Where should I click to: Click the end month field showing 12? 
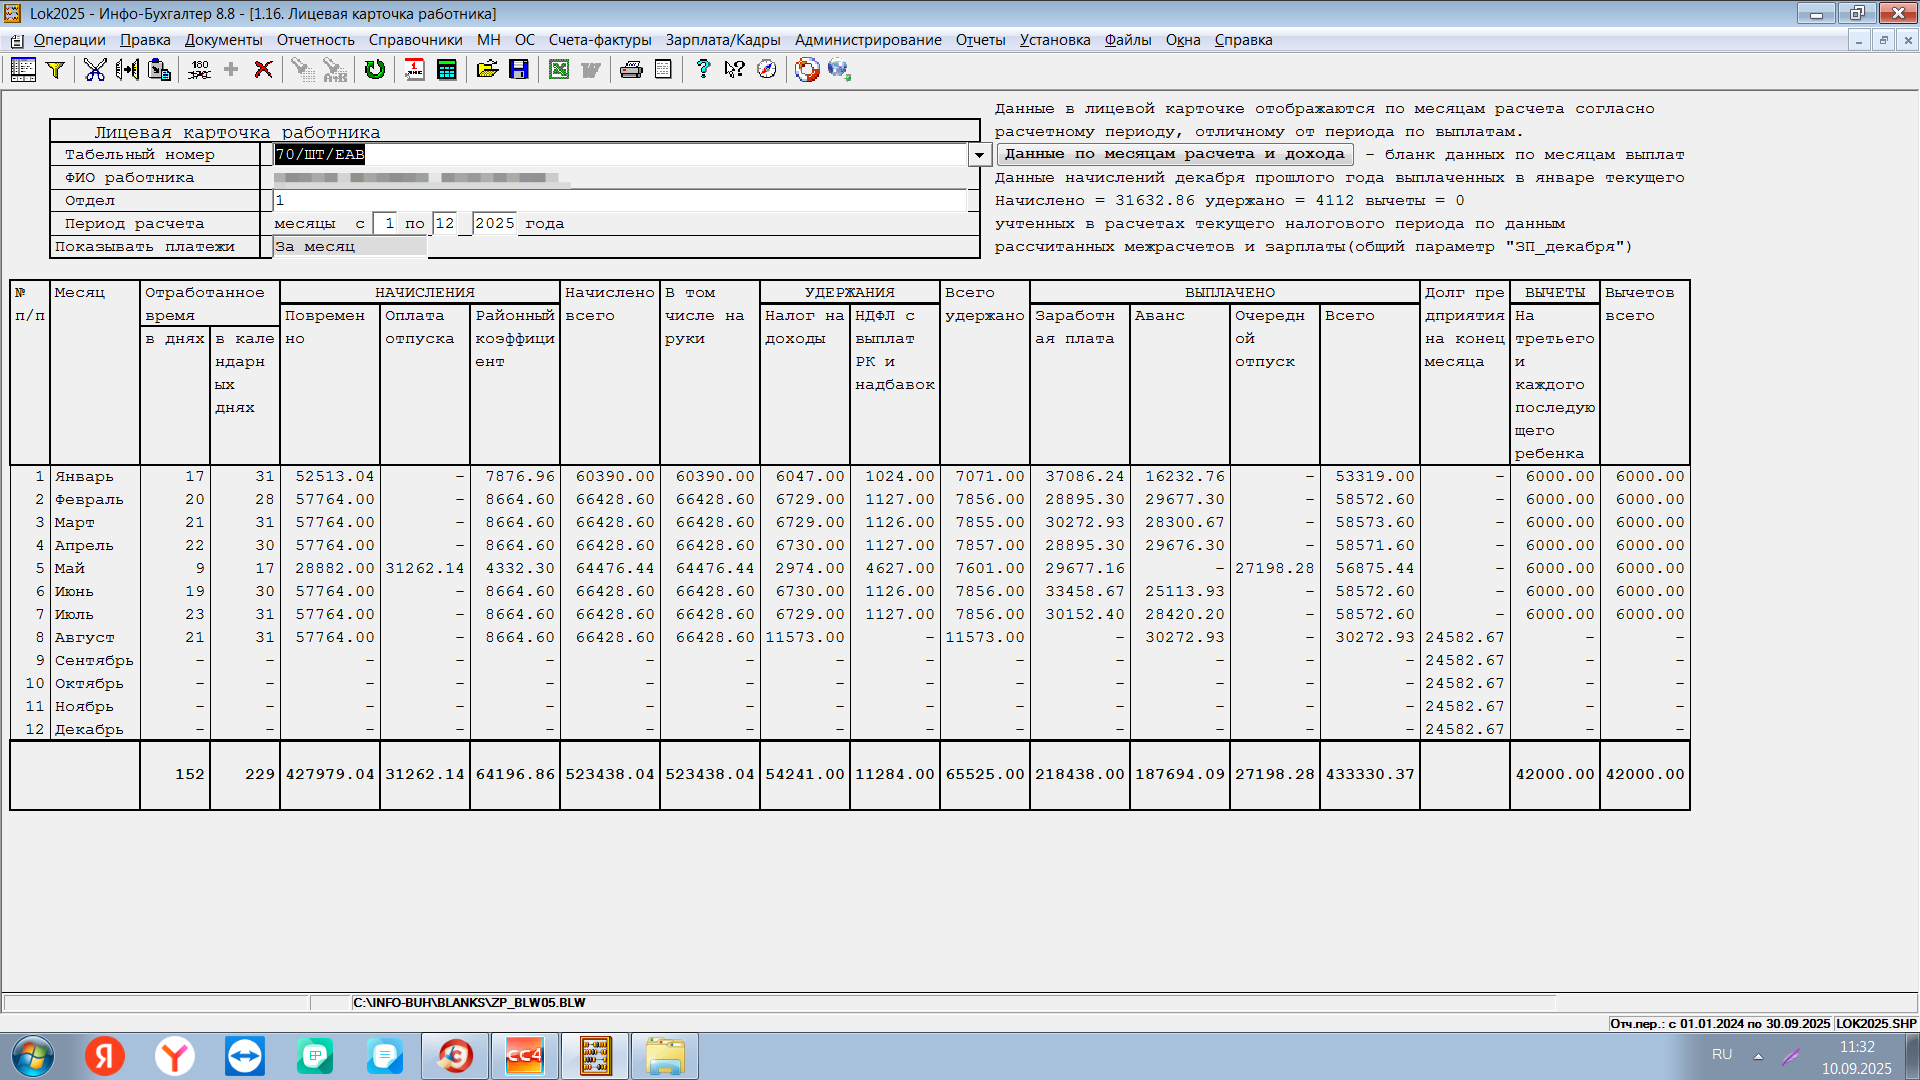point(445,224)
